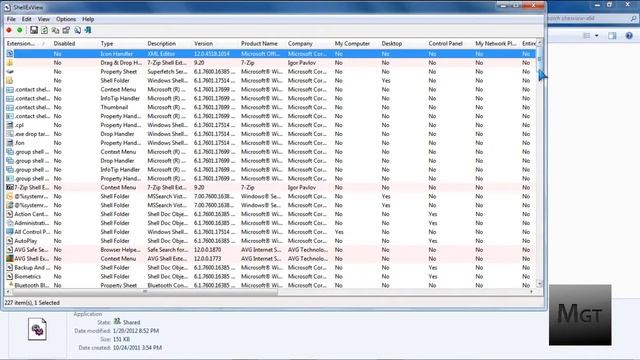Open the Help menu

point(88,19)
